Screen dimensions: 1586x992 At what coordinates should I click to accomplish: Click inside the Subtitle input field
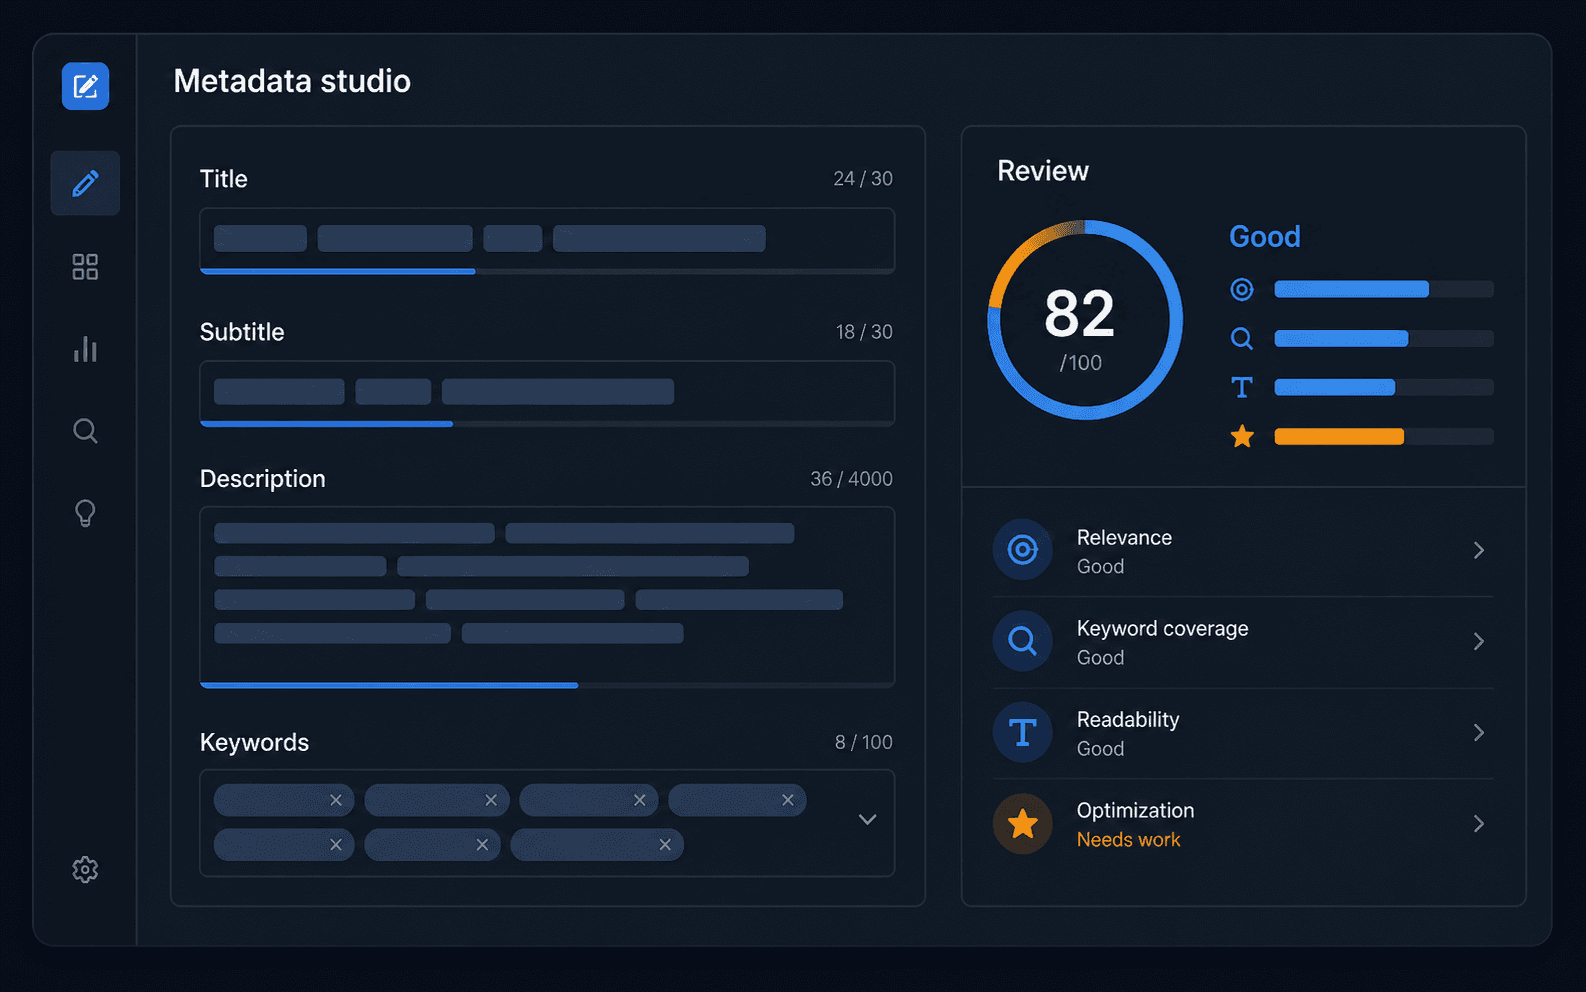tap(547, 392)
